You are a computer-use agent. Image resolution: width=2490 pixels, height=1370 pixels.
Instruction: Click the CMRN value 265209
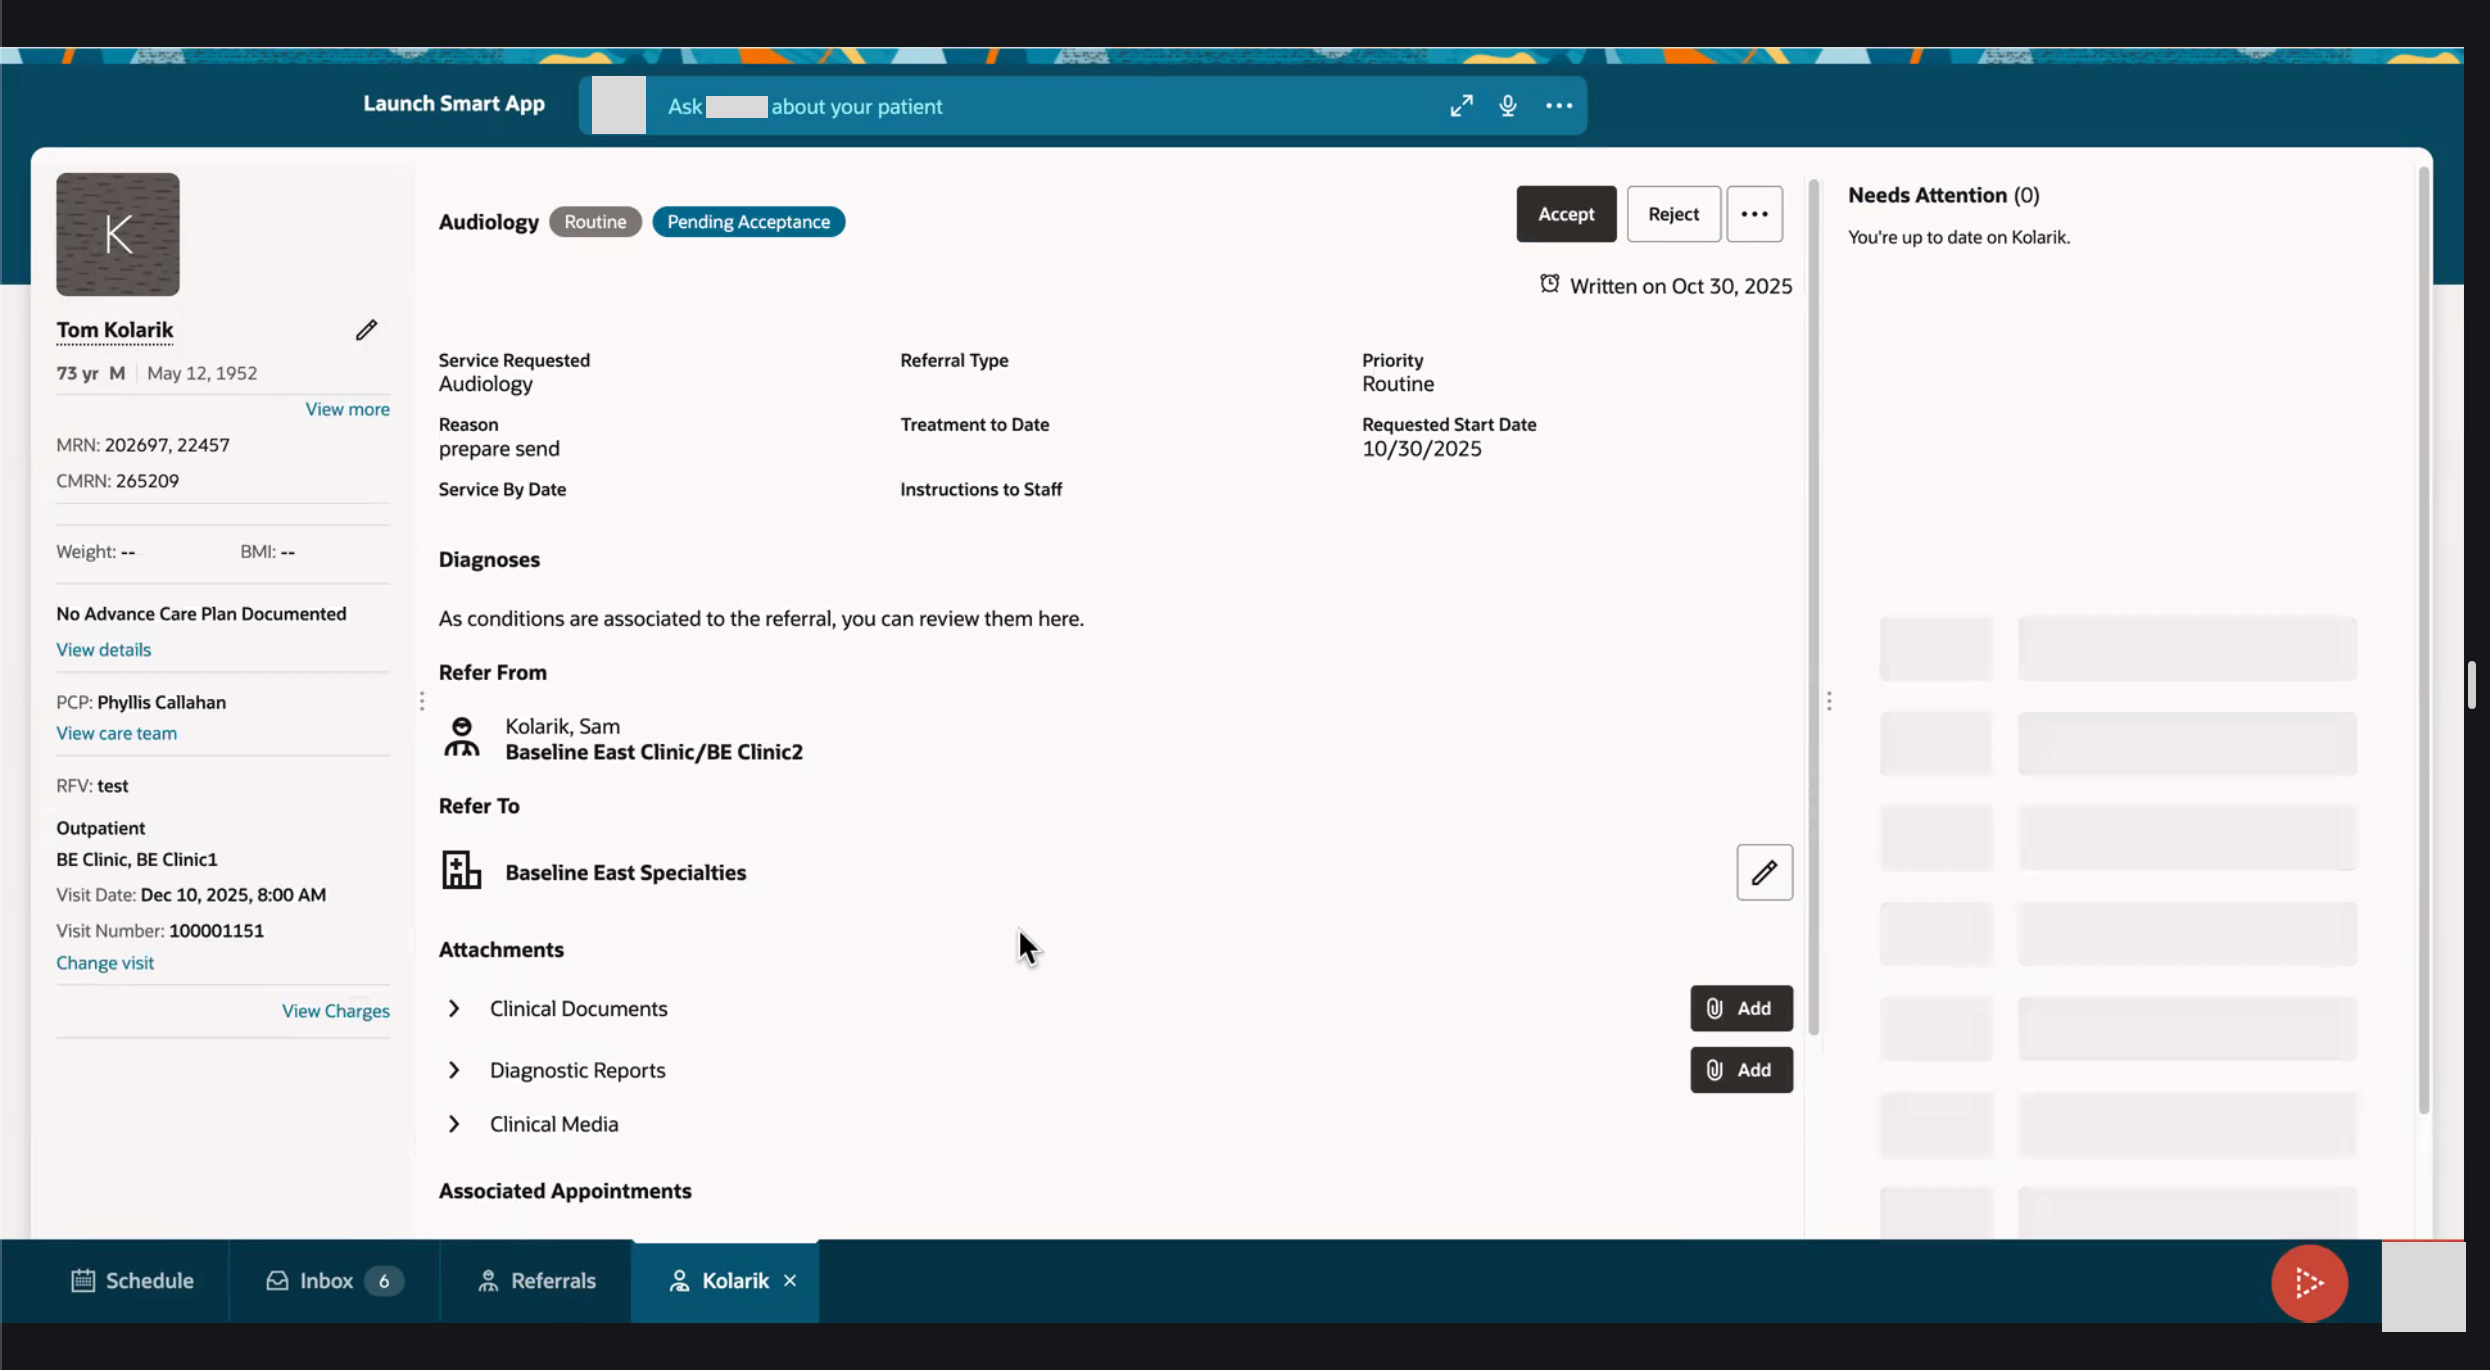[147, 481]
